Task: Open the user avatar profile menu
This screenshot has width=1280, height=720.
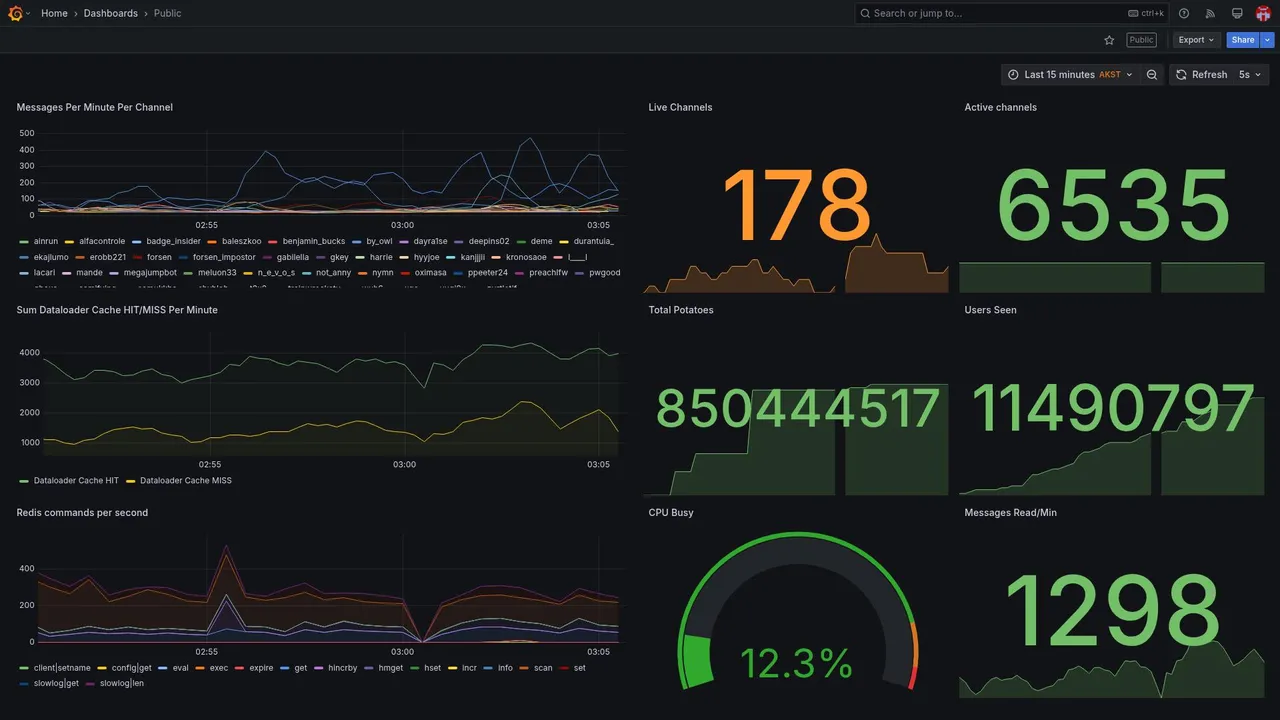Action: pyautogui.click(x=1263, y=13)
